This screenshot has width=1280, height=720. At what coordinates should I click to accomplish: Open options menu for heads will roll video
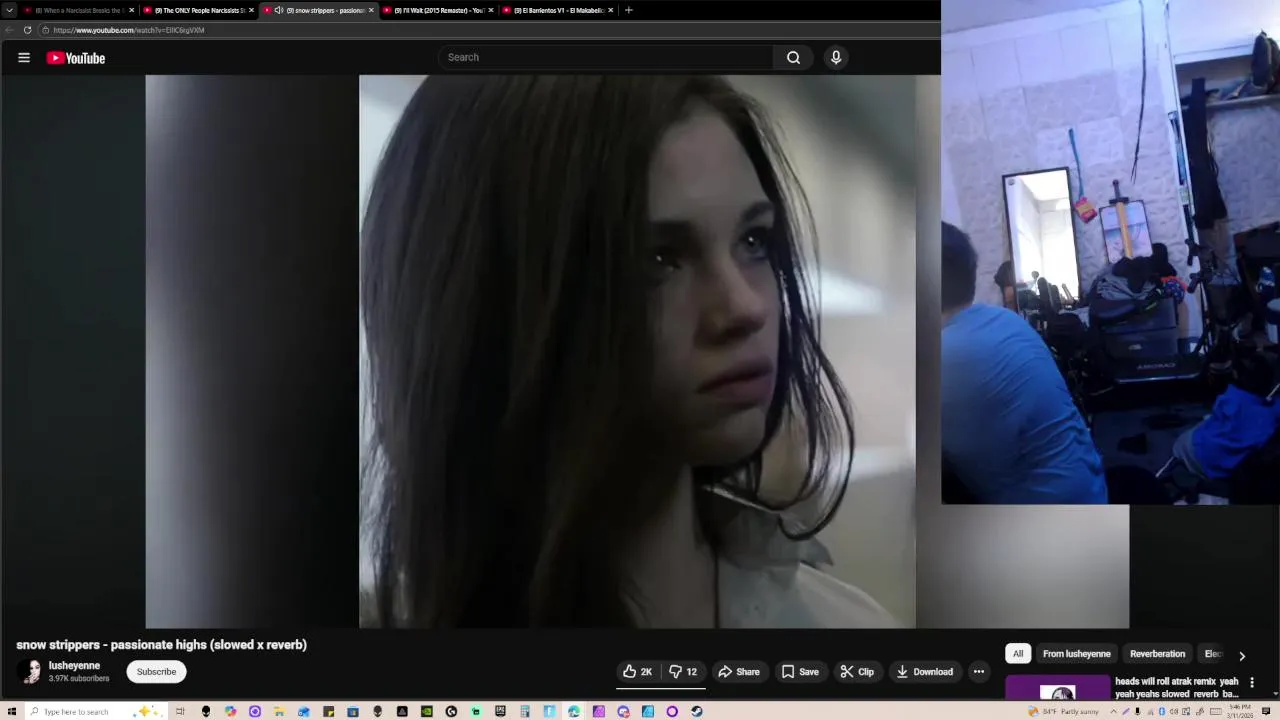(1252, 682)
